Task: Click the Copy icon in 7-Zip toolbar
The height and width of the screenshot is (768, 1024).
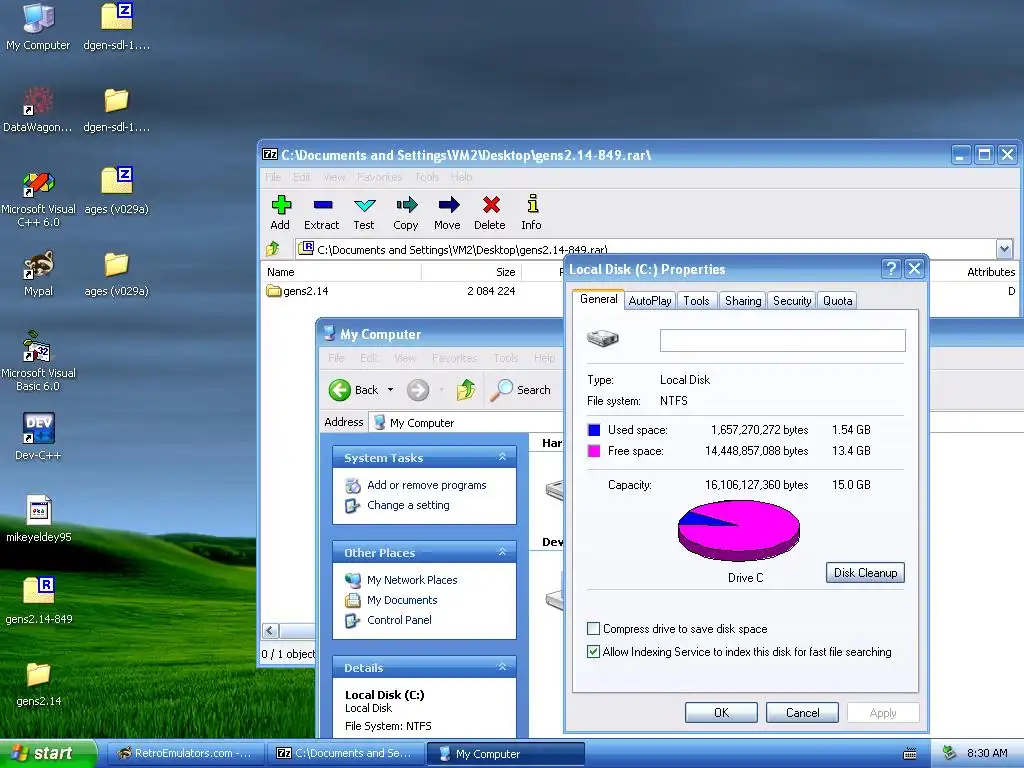Action: click(x=406, y=213)
